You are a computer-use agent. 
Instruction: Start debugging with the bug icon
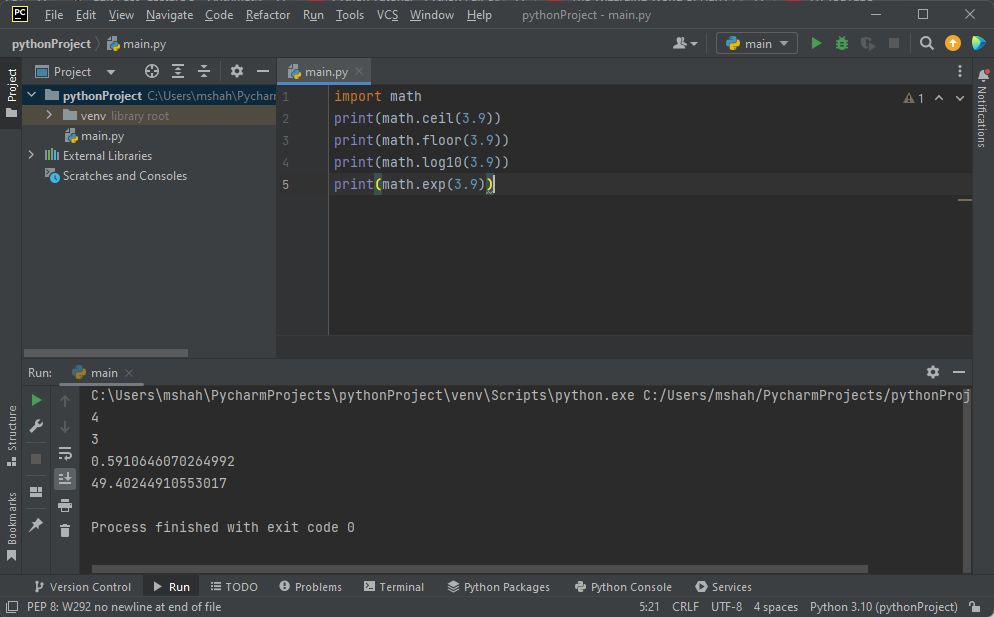point(842,43)
